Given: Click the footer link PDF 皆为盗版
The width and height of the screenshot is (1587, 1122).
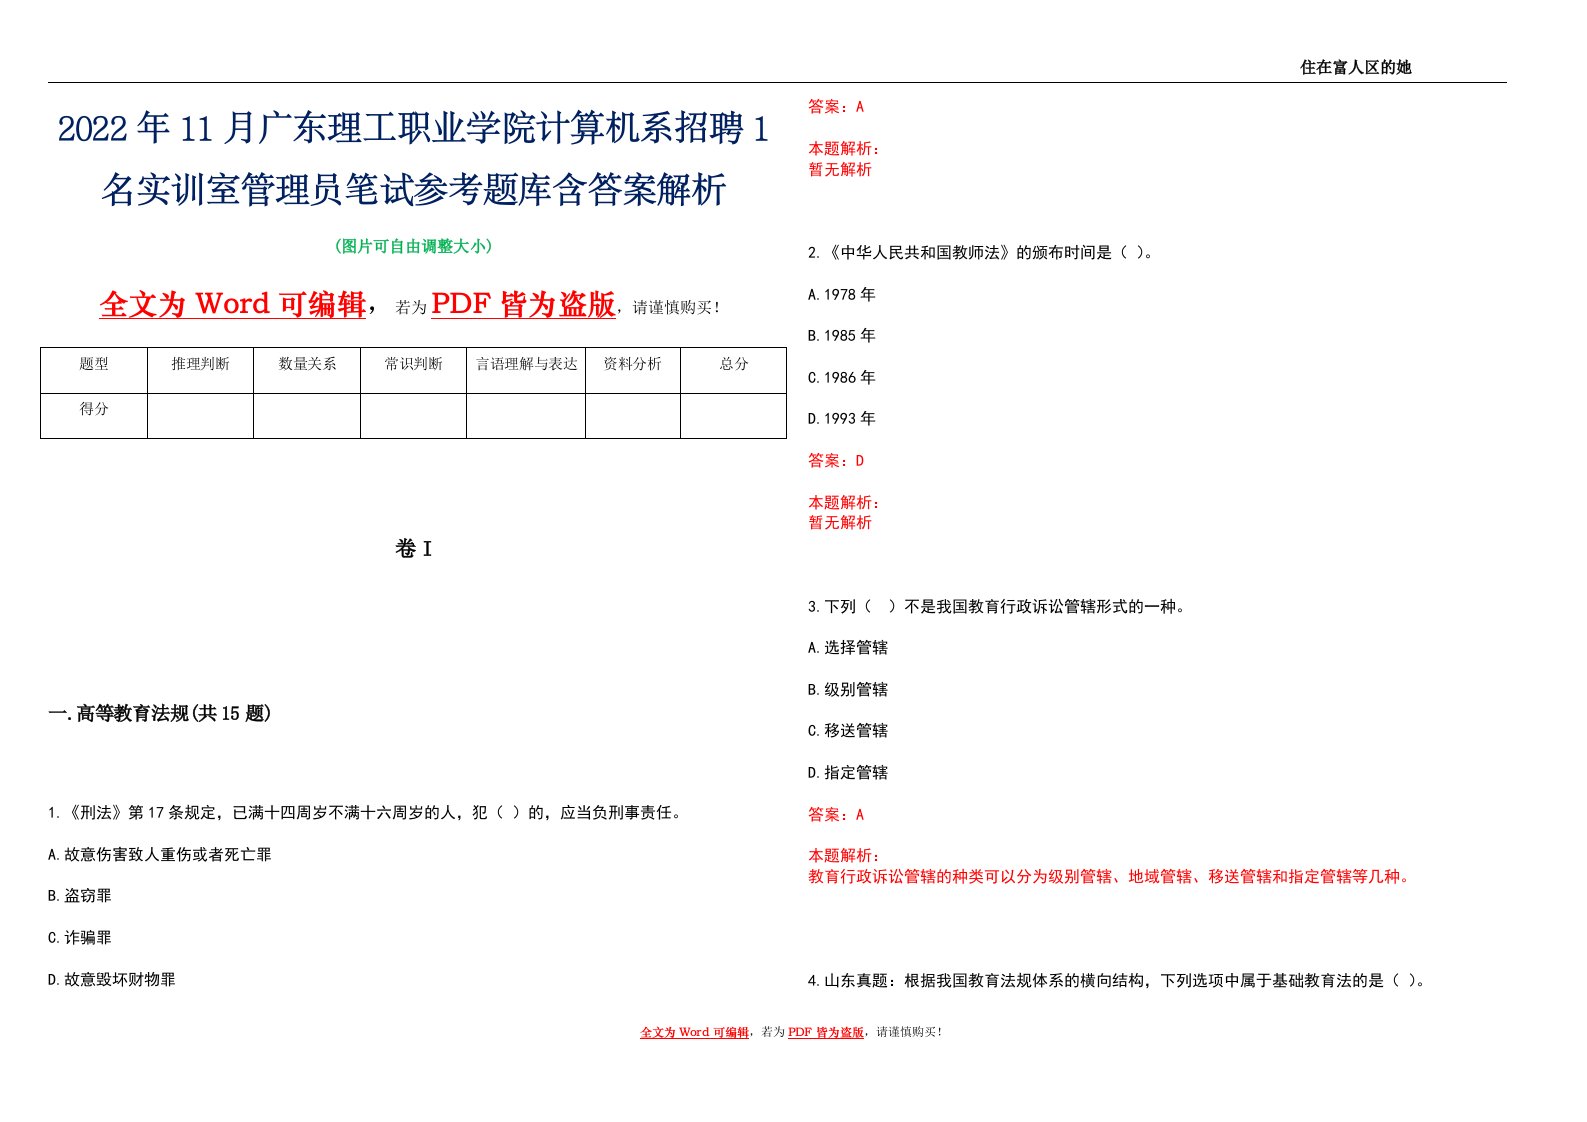Looking at the screenshot, I should click(825, 1032).
